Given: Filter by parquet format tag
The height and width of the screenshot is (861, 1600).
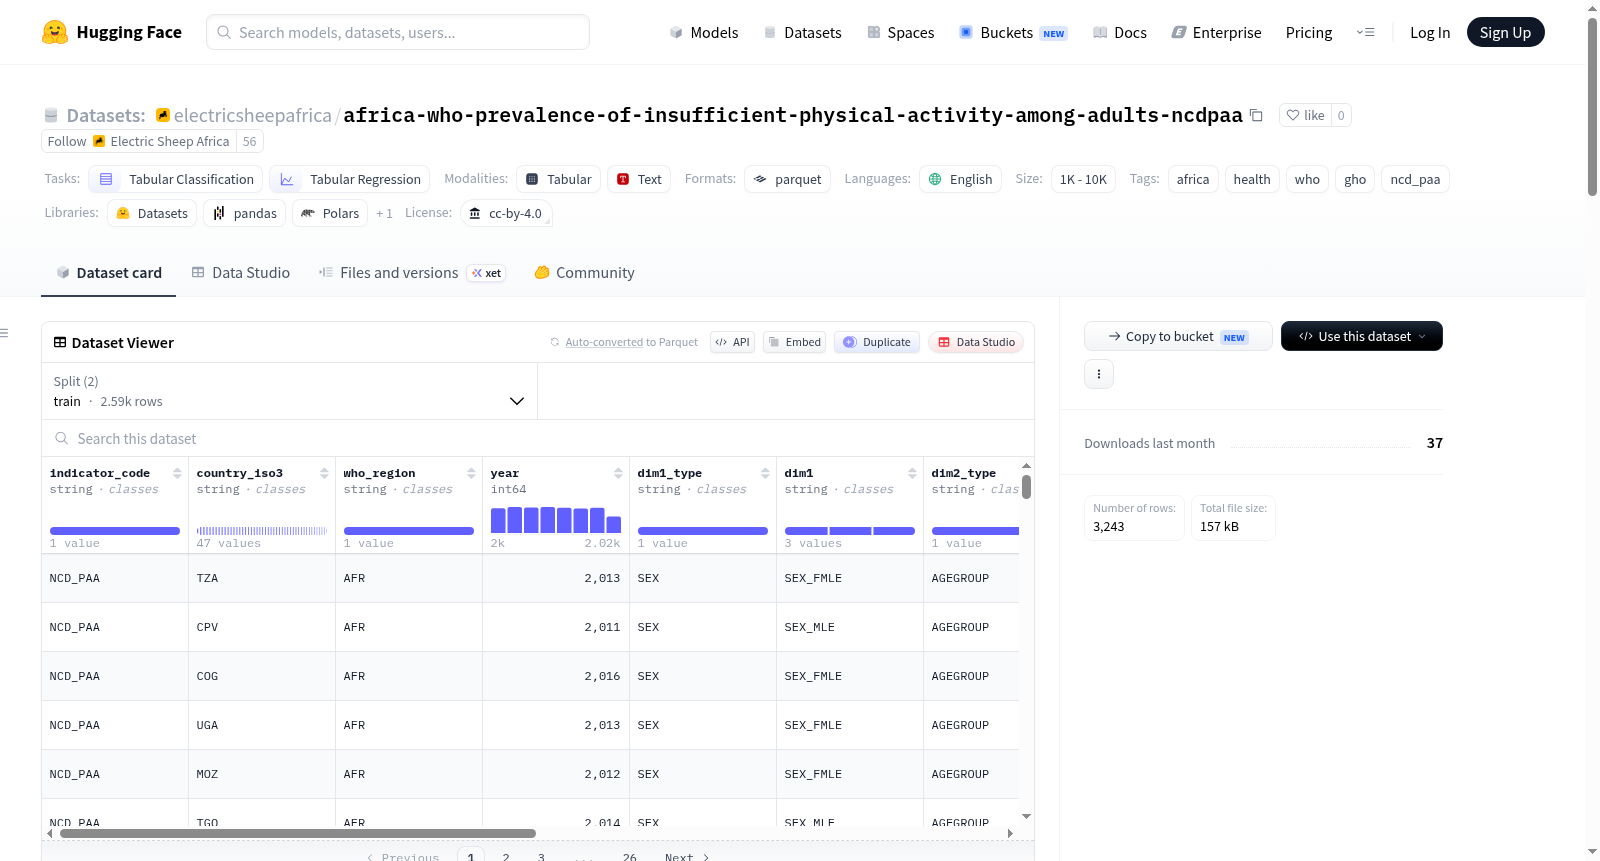Looking at the screenshot, I should (788, 179).
